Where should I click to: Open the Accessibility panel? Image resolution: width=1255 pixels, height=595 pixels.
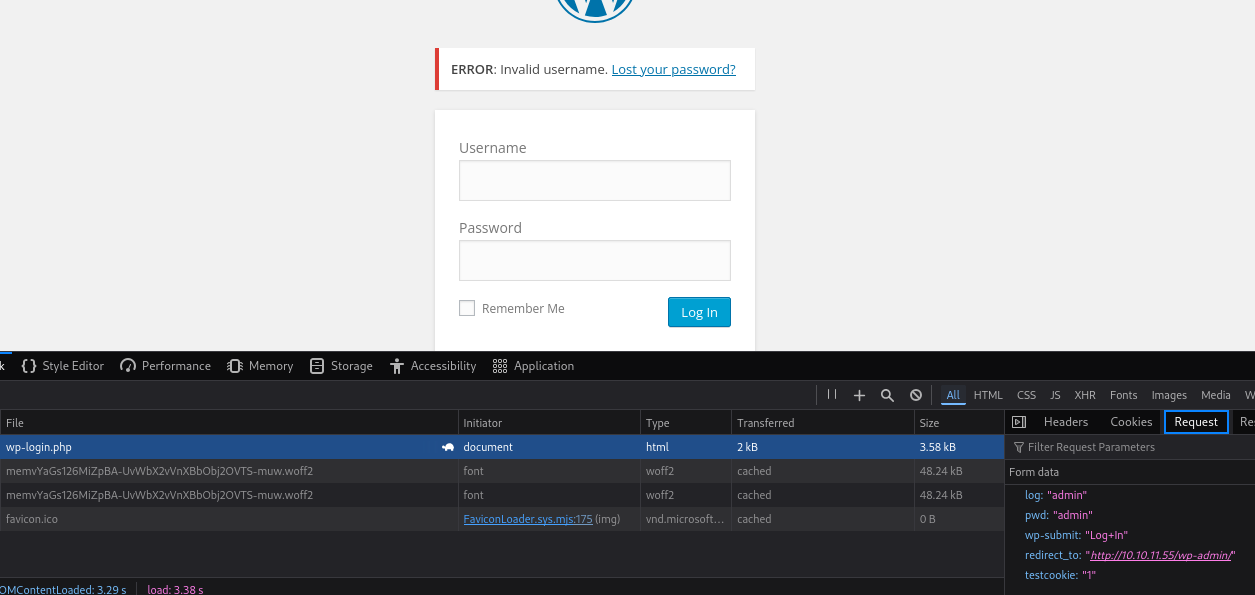pos(433,366)
